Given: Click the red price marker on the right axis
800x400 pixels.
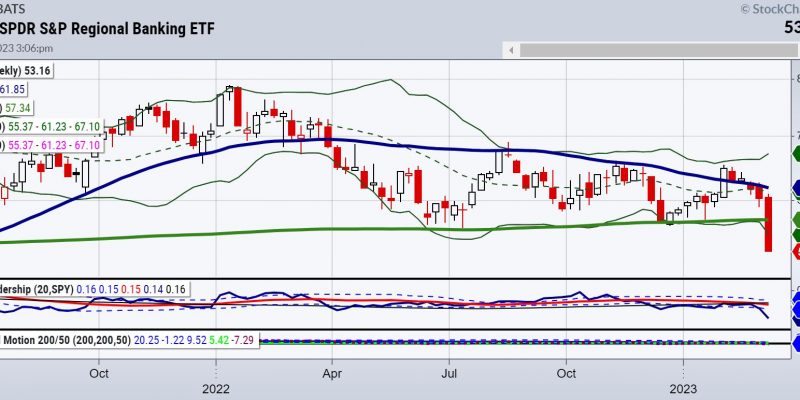Looking at the screenshot, I should tap(795, 251).
